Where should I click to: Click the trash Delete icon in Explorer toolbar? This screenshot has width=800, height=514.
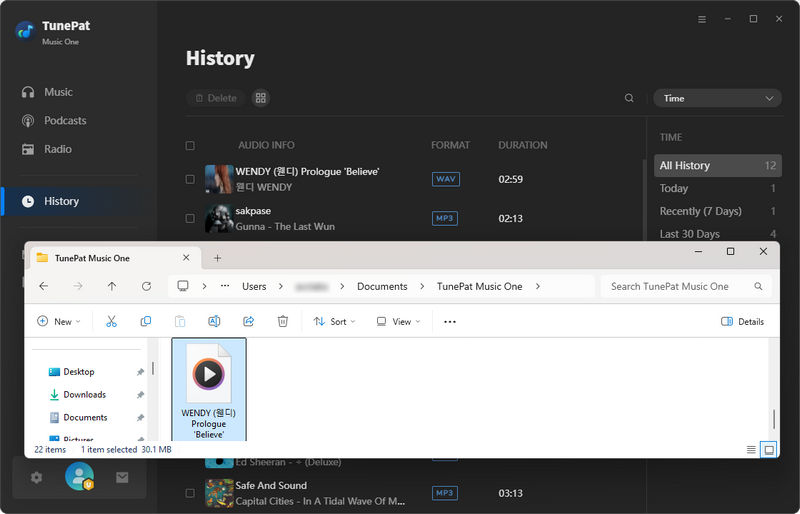[x=283, y=321]
